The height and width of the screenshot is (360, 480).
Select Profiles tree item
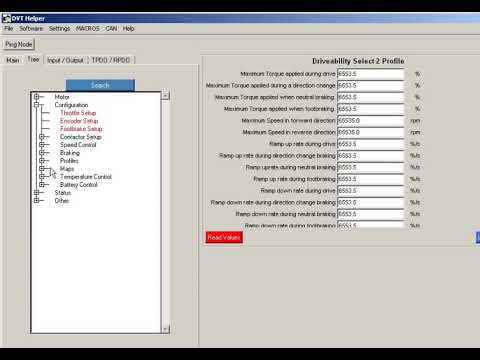69,161
